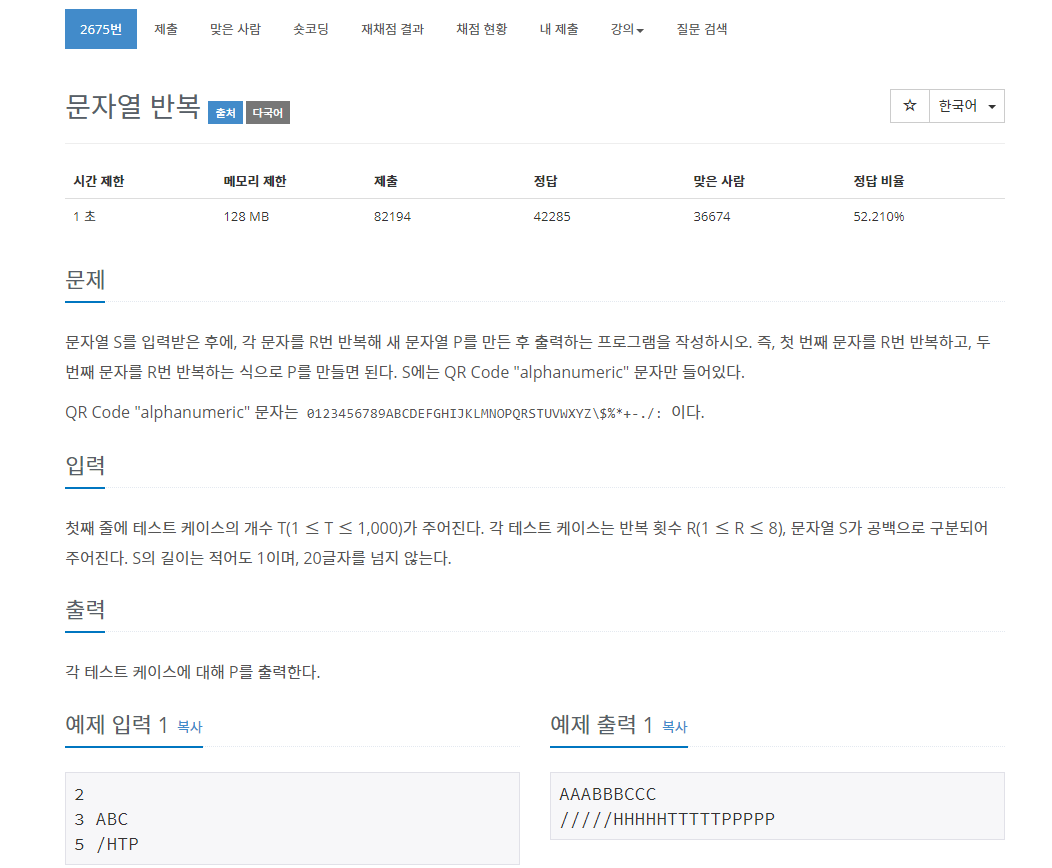Open the 질문 검색 page
The height and width of the screenshot is (868, 1052).
700,29
